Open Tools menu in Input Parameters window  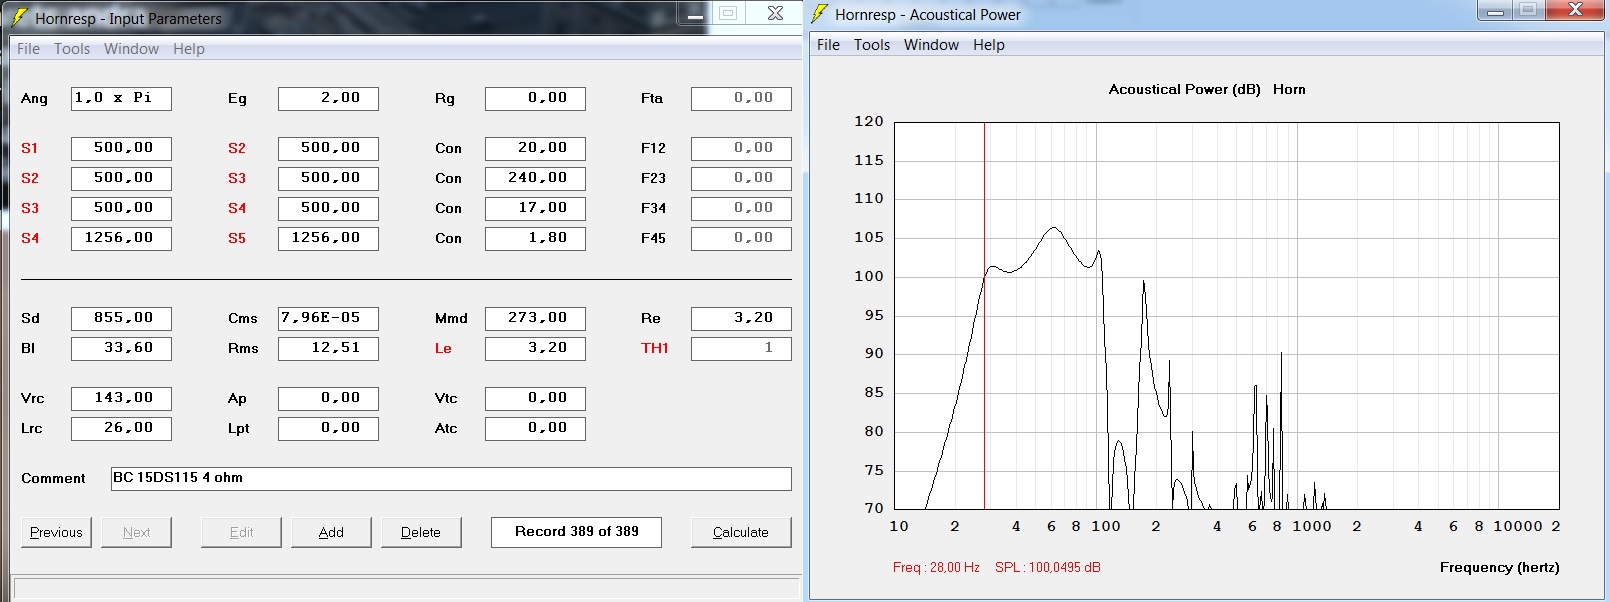coord(72,49)
